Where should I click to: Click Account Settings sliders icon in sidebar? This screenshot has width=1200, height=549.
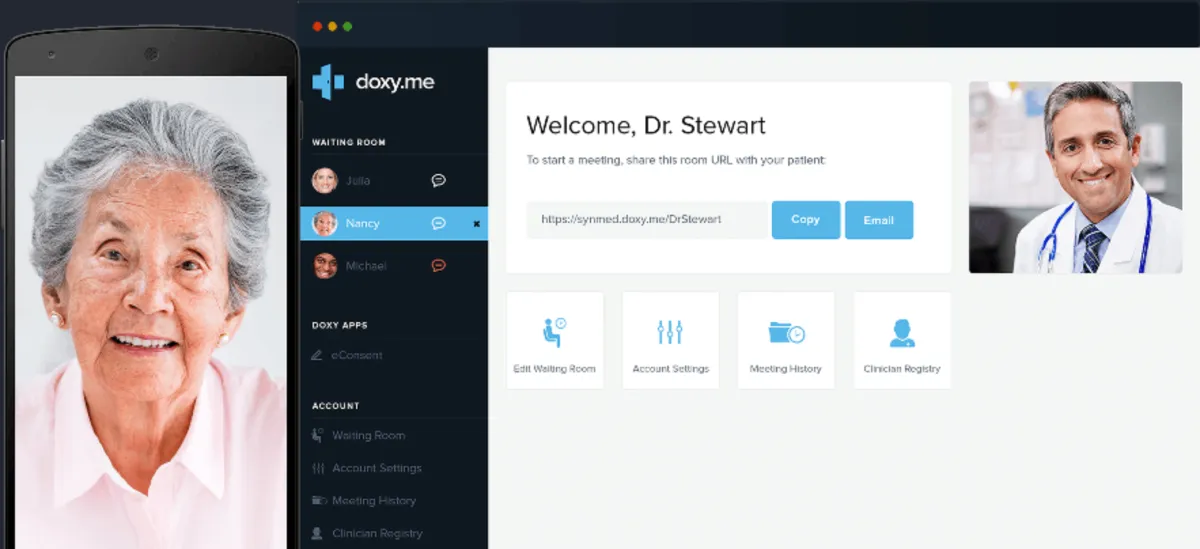coord(318,468)
